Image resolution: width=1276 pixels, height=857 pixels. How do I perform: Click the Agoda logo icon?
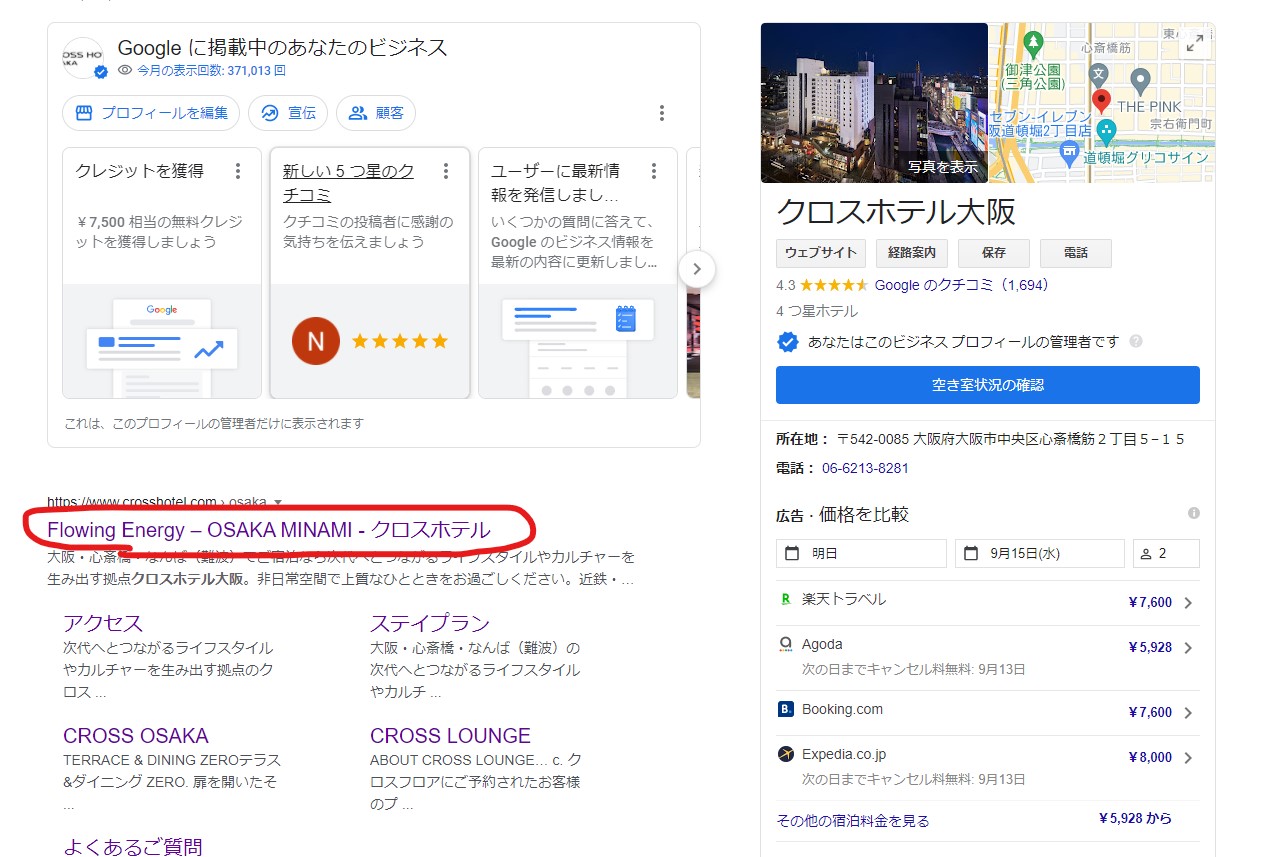[786, 644]
